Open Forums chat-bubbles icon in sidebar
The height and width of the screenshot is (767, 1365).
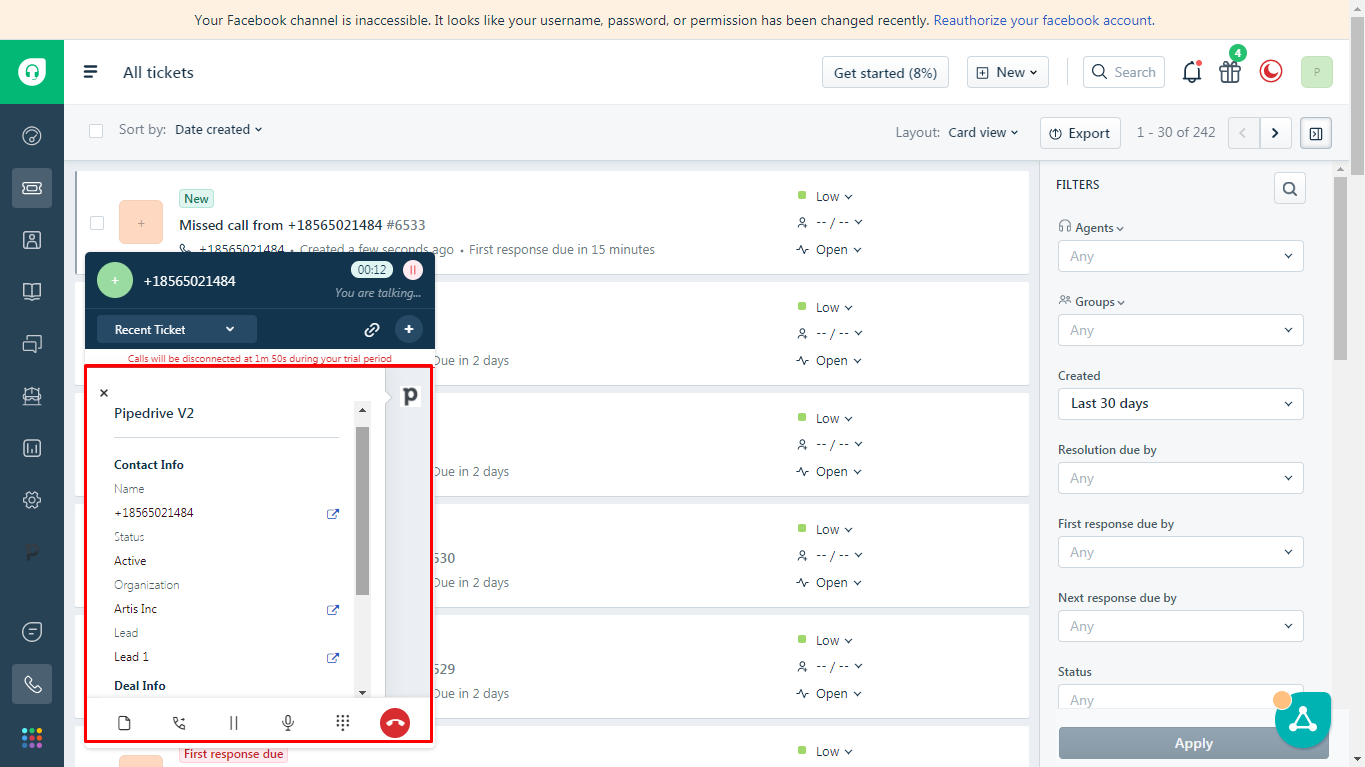pos(32,344)
